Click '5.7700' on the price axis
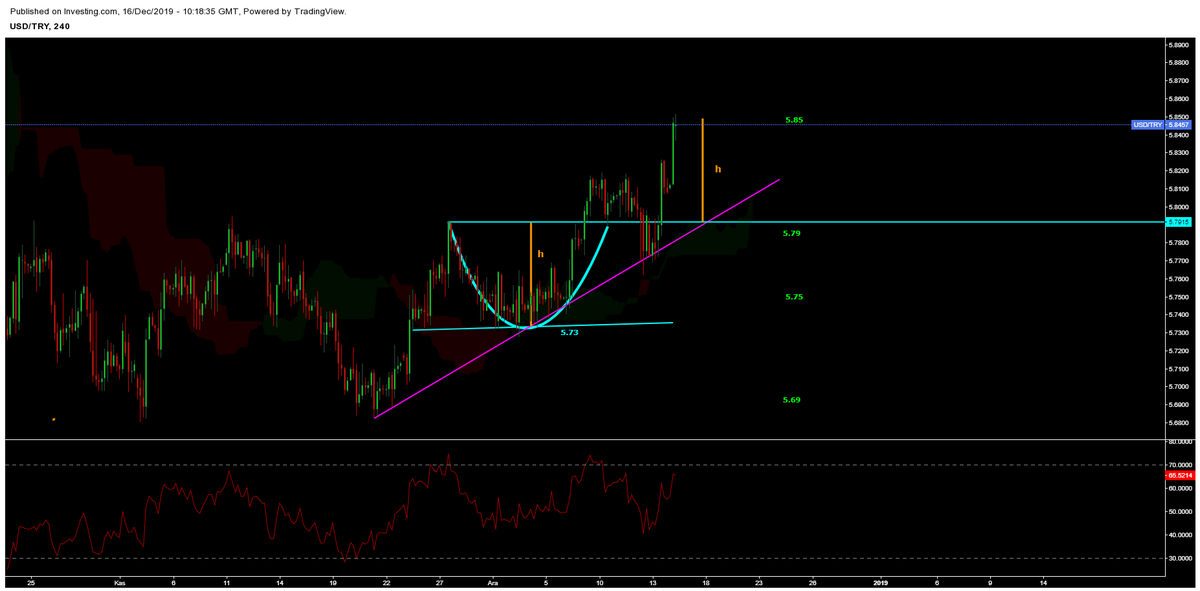1200x591 pixels. click(x=1180, y=261)
